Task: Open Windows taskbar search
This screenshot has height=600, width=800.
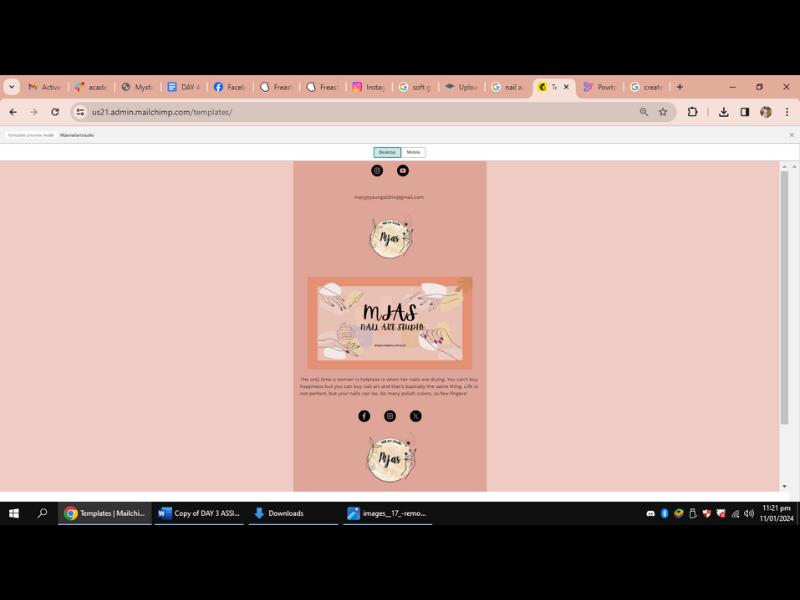Action: point(42,513)
